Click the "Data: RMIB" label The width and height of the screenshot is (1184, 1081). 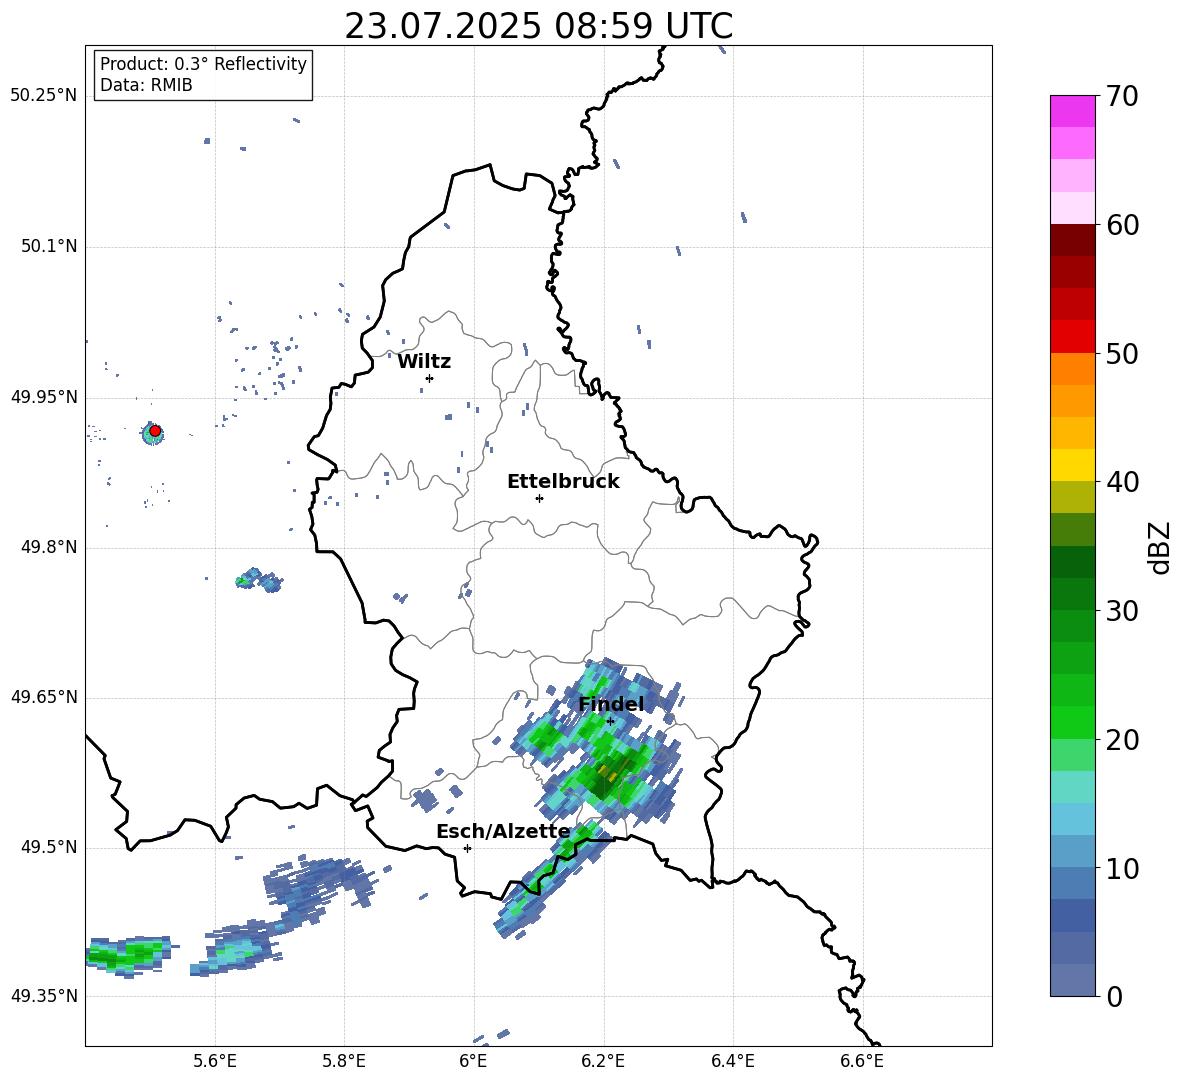[146, 85]
